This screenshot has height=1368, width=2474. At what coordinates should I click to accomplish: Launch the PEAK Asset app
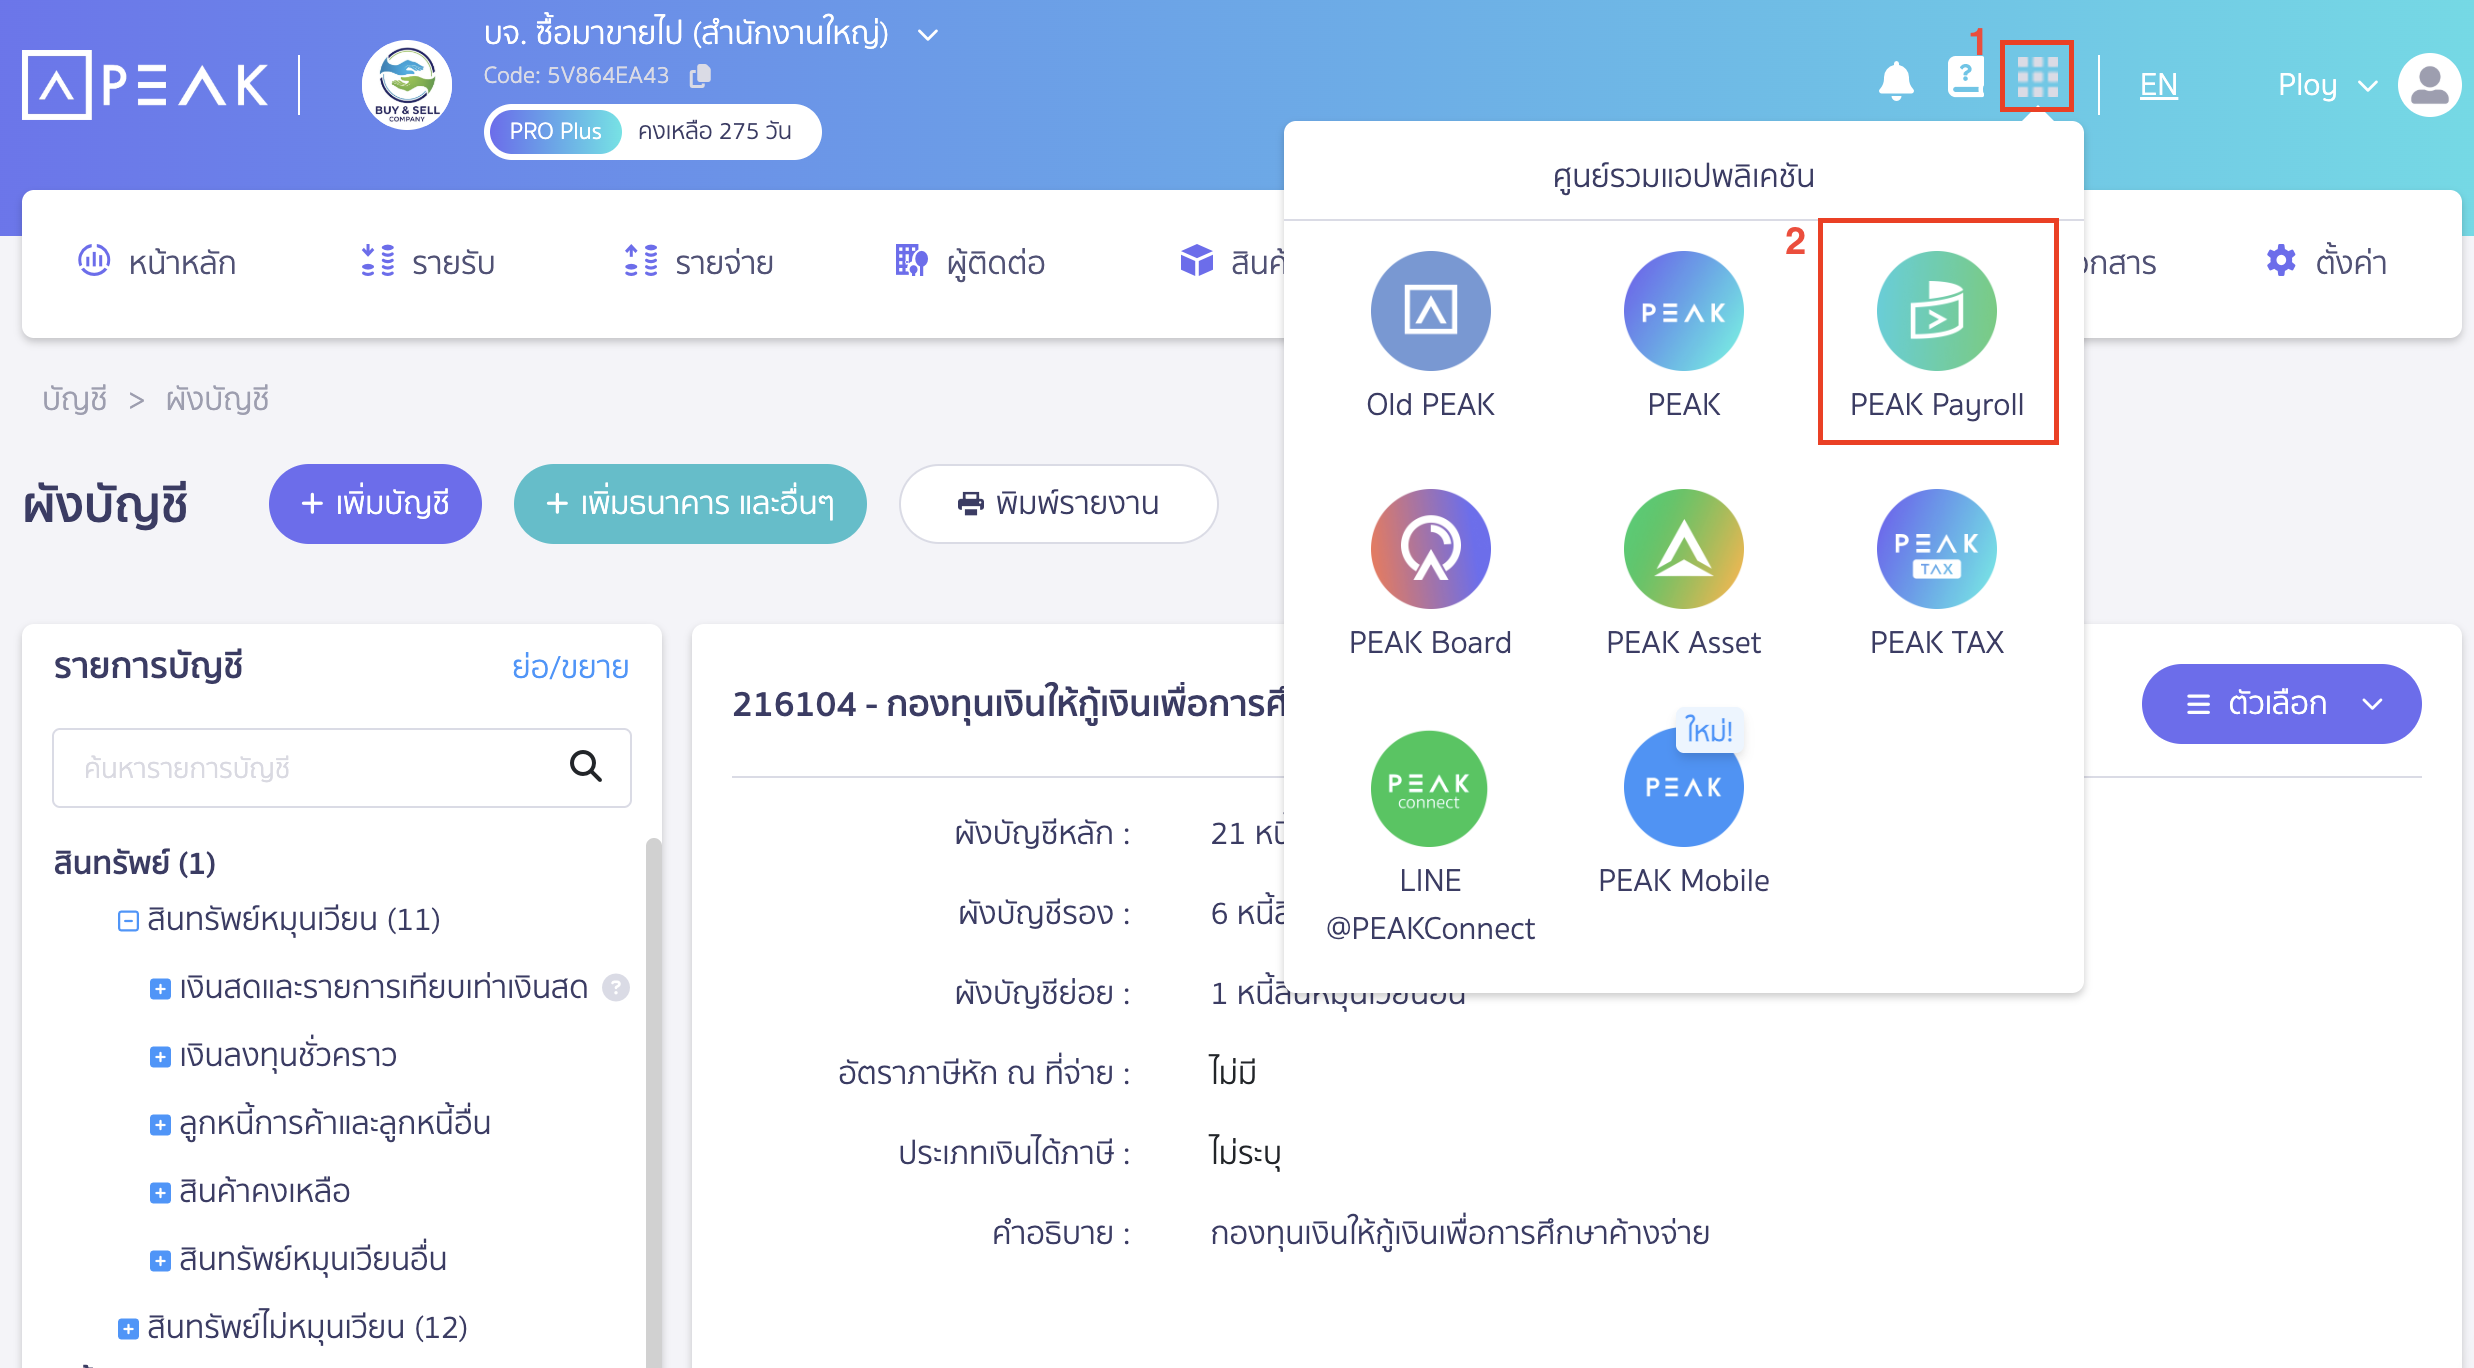1684,574
